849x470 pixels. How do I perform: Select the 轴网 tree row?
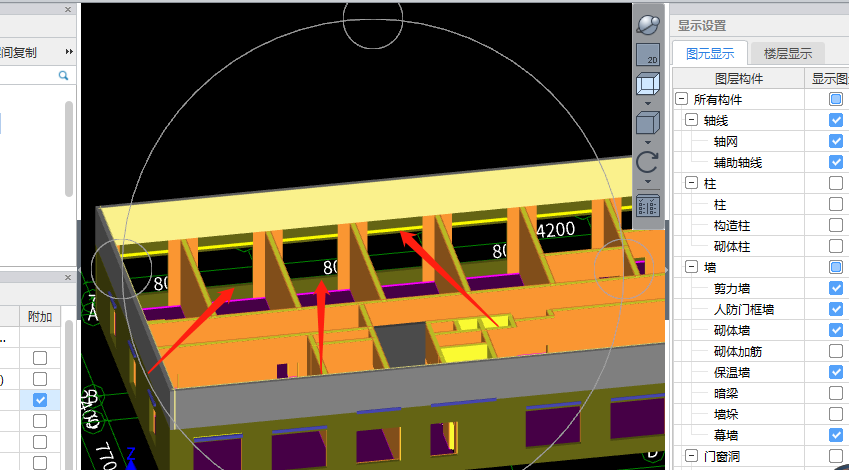click(x=726, y=142)
